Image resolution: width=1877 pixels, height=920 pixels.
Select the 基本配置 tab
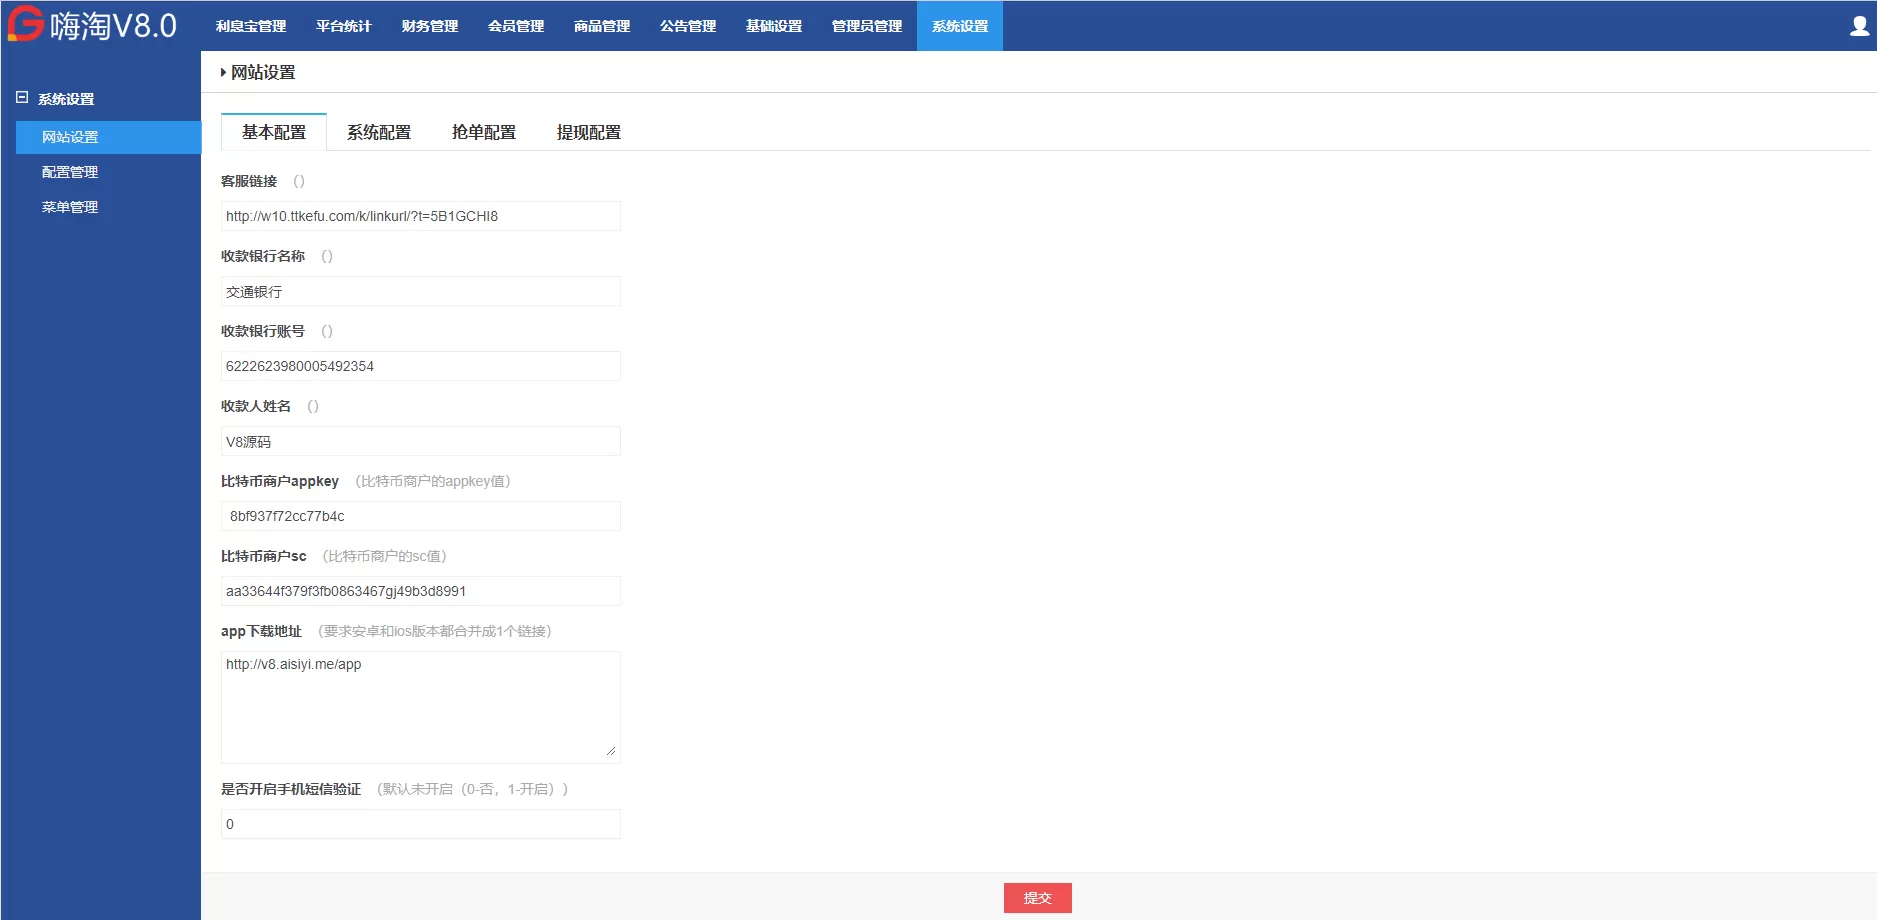pos(274,132)
